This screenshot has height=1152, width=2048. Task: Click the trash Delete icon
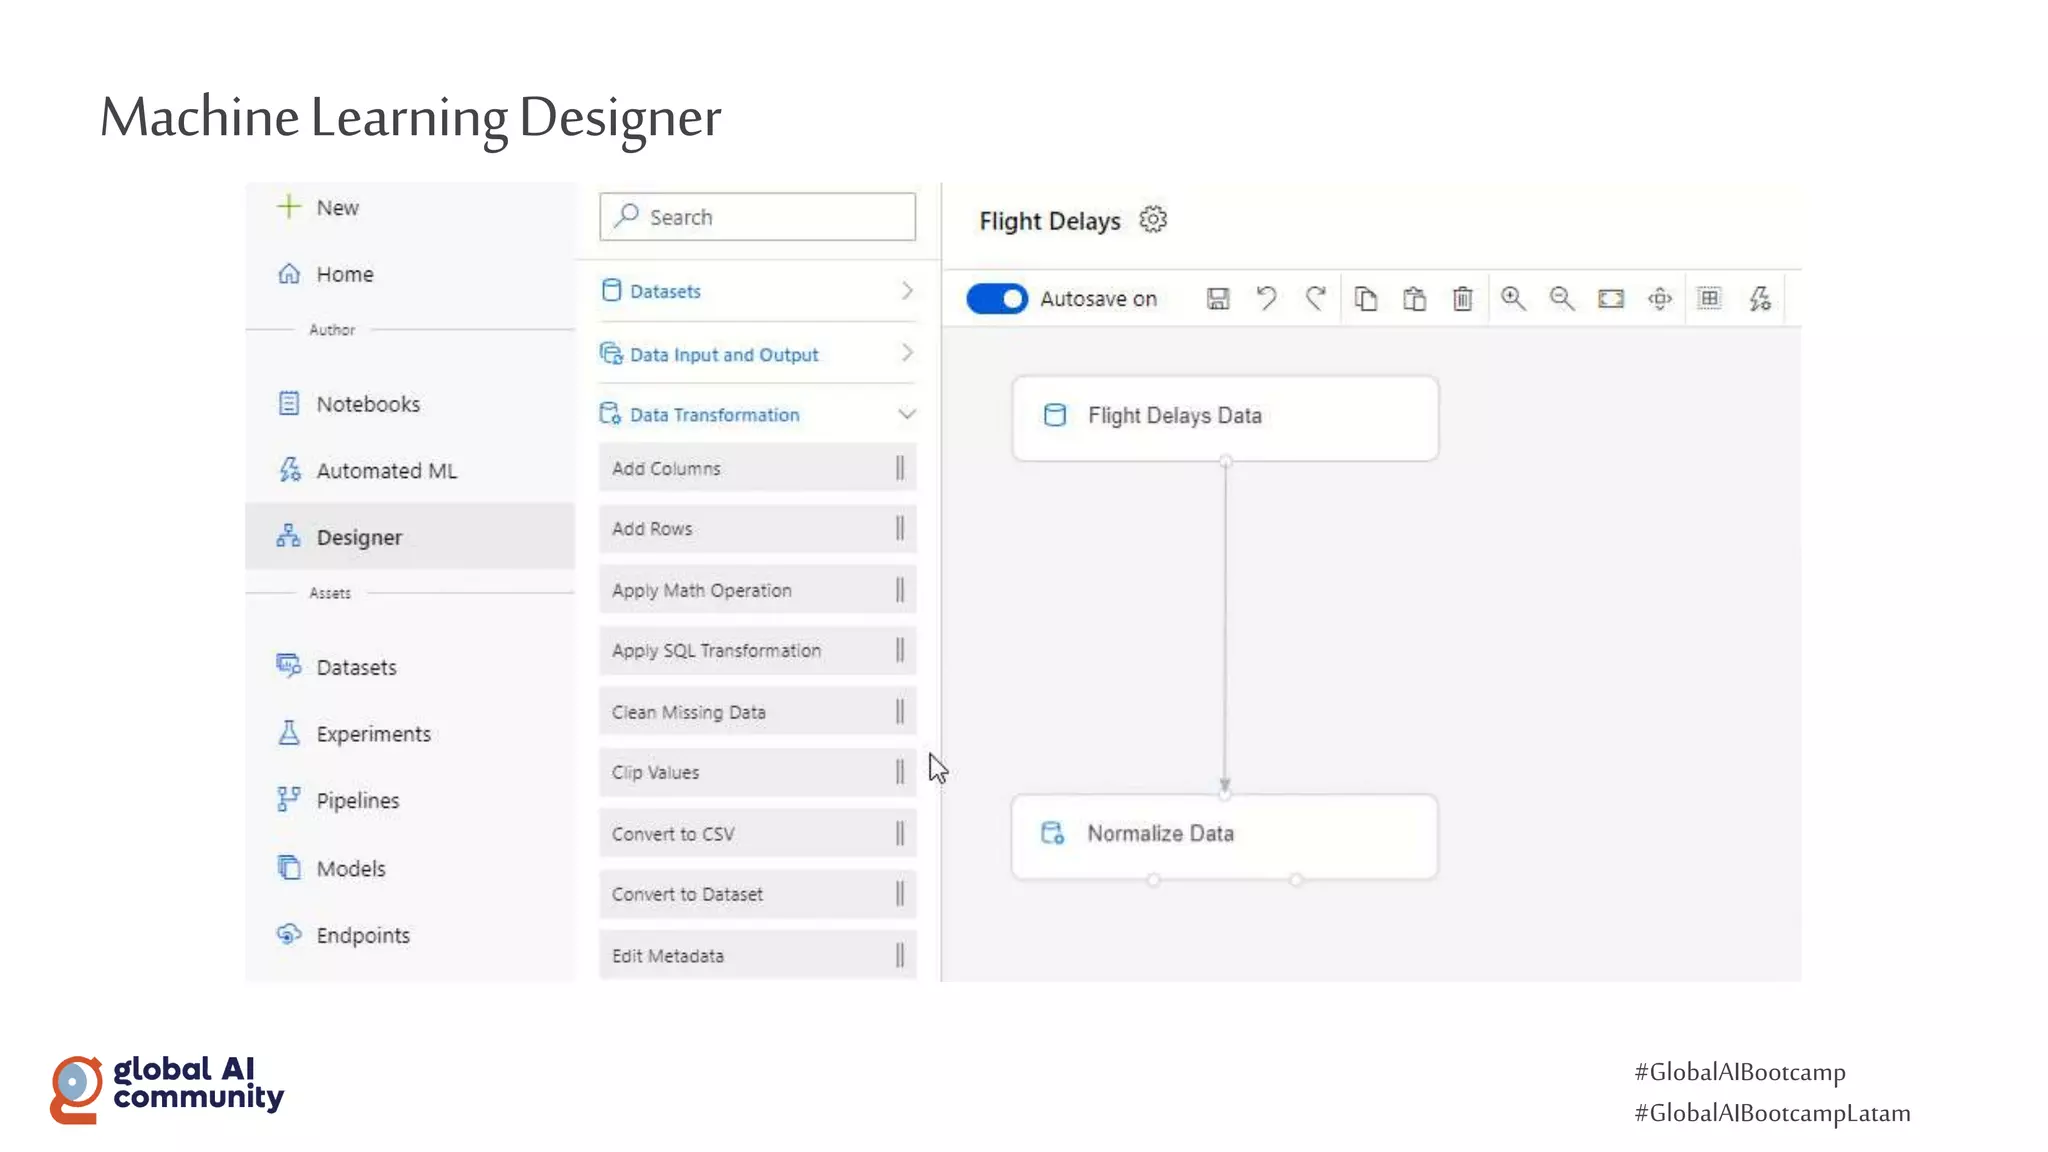(1462, 299)
